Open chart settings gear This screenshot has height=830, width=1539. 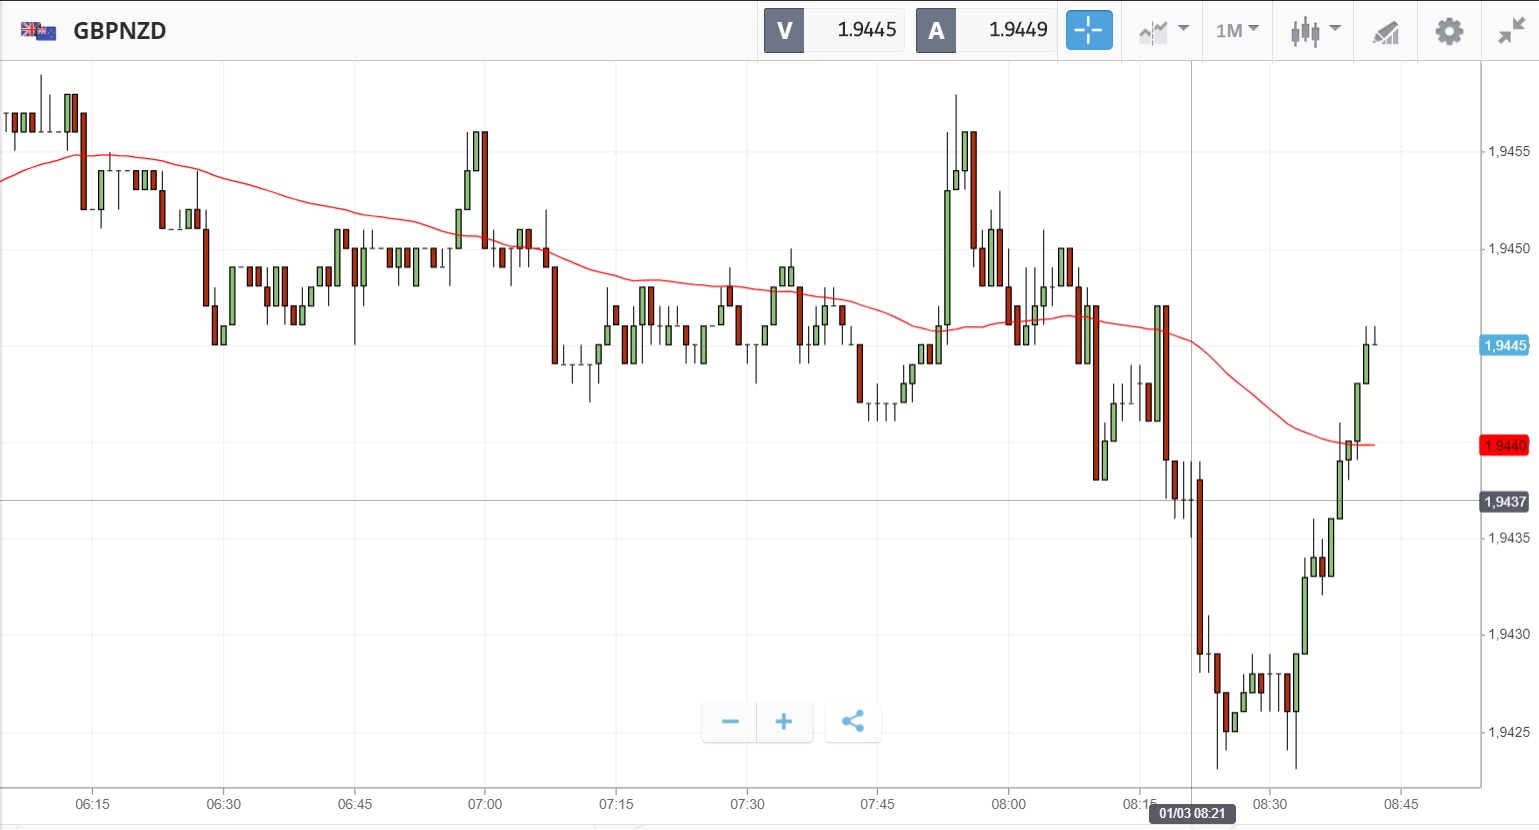pyautogui.click(x=1449, y=31)
